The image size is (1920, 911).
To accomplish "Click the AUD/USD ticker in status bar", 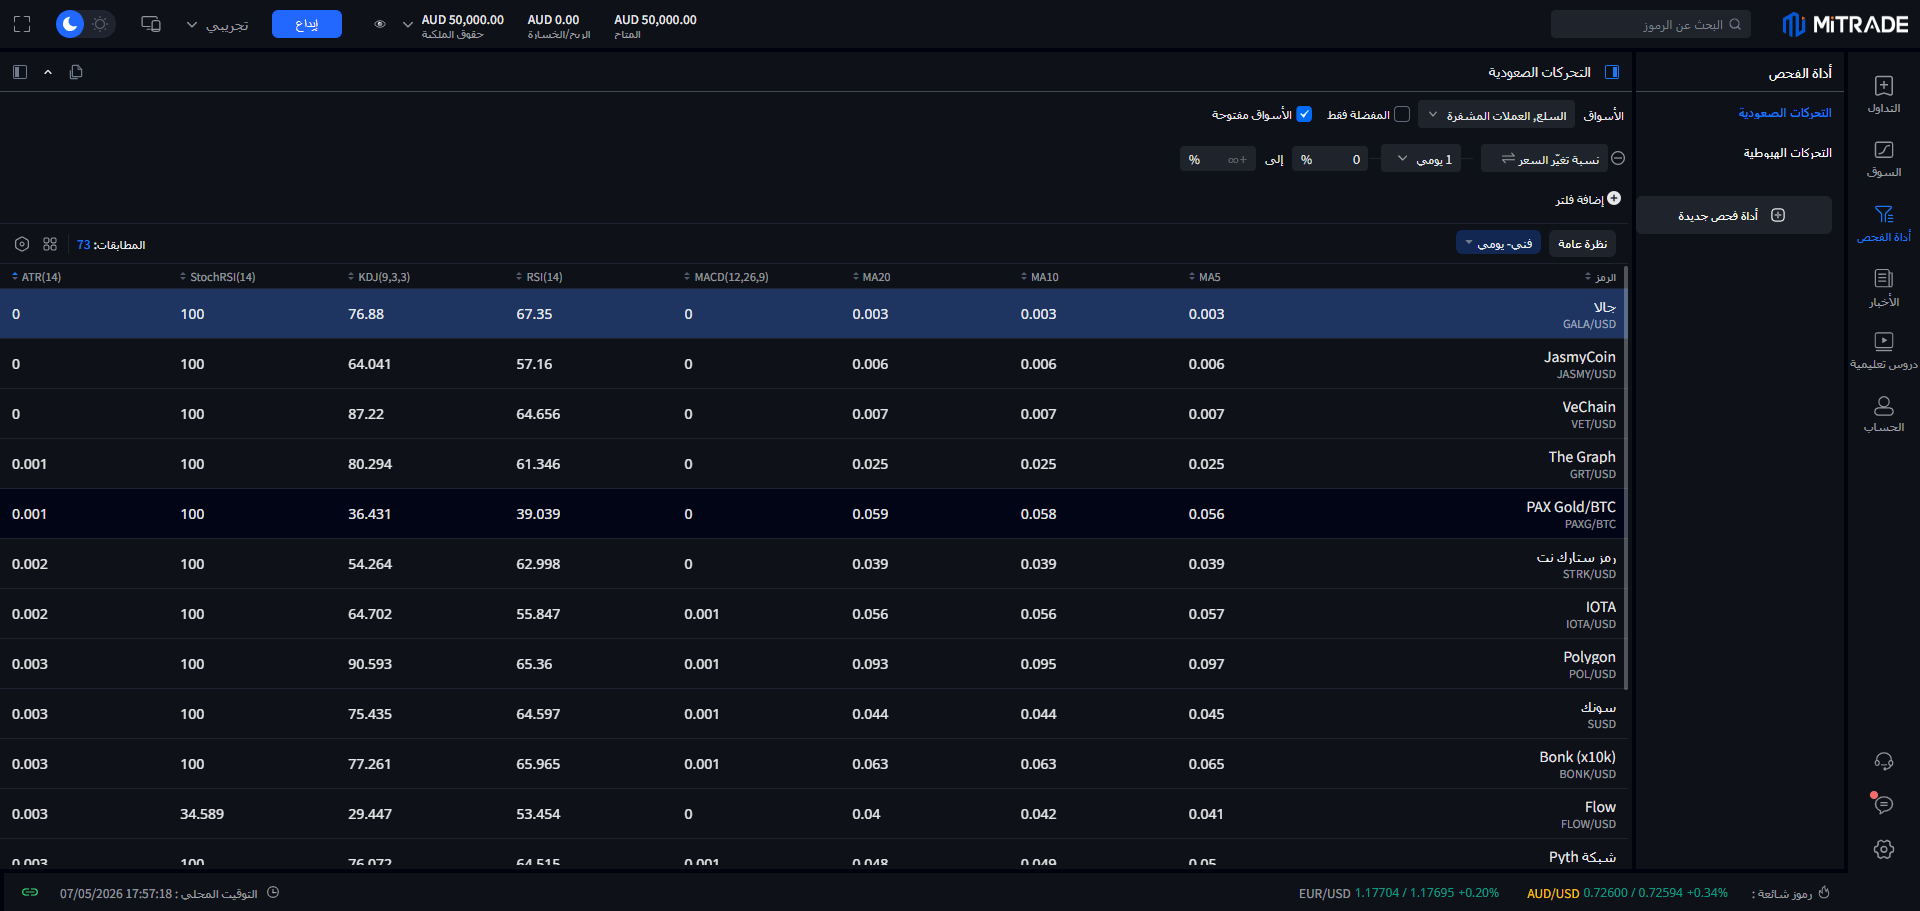I will pos(1627,893).
